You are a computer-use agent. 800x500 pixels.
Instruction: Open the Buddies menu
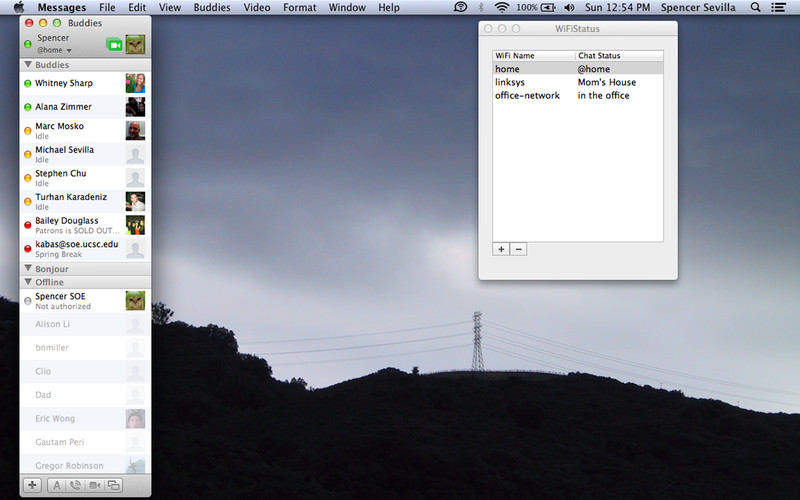point(212,7)
